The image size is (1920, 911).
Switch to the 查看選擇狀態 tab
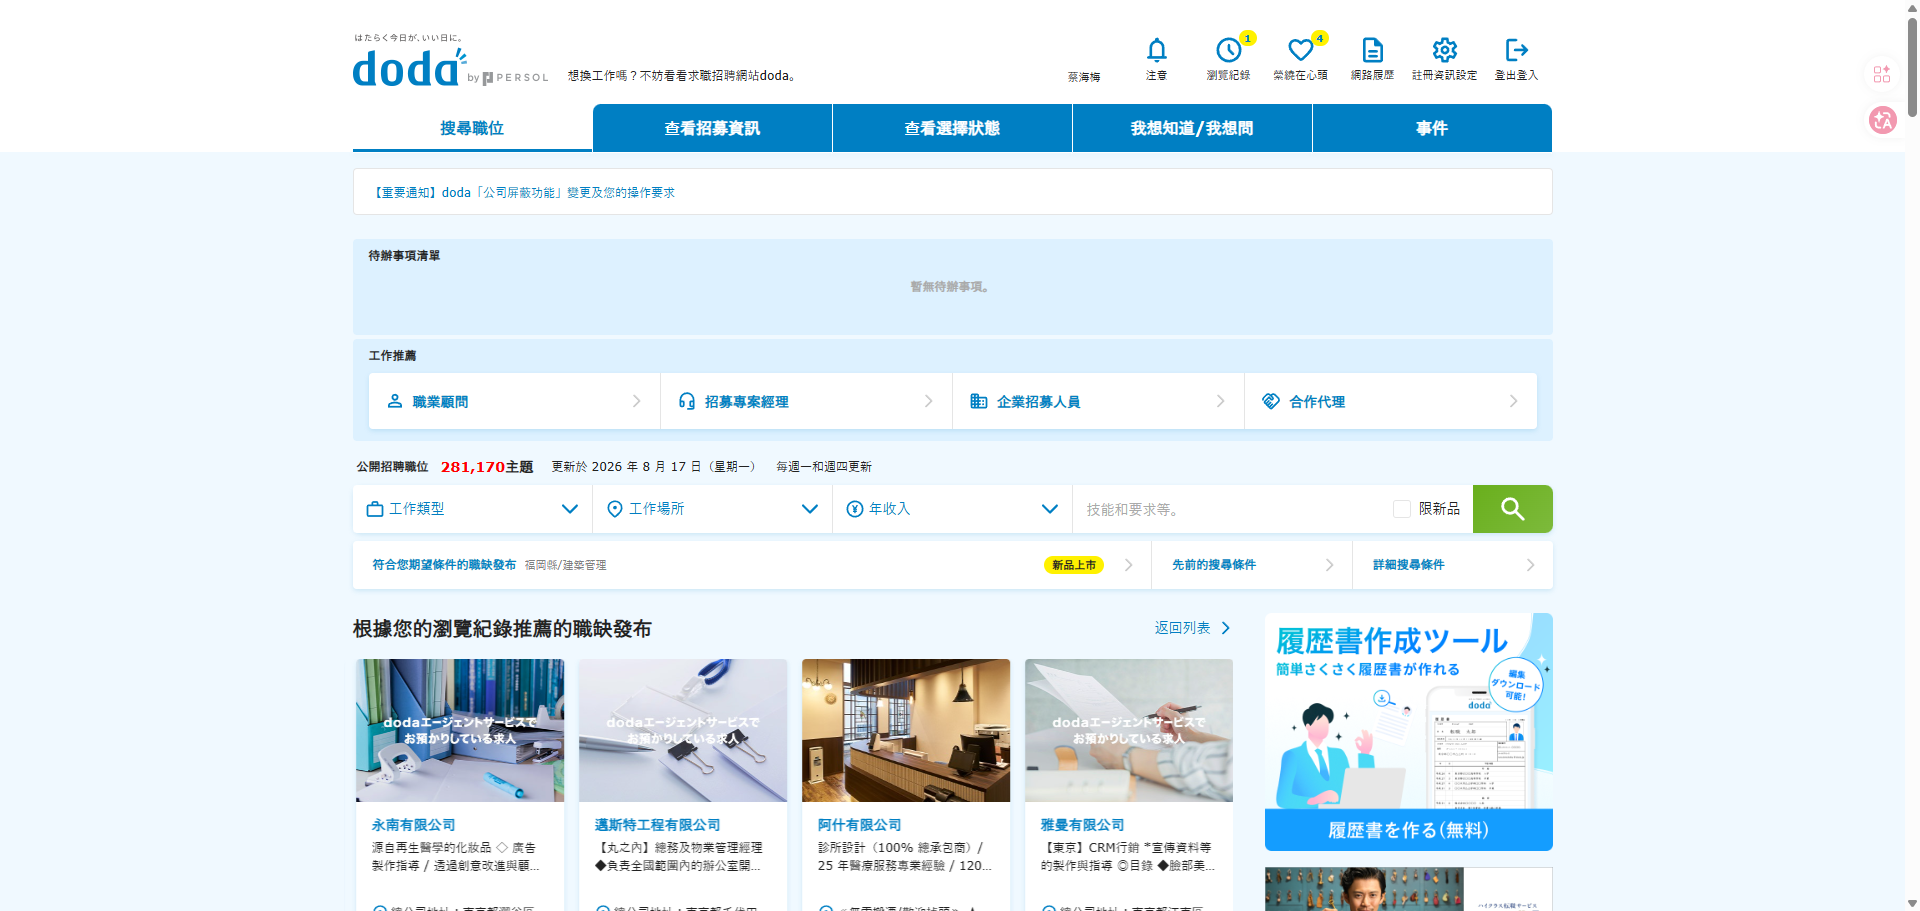point(952,128)
